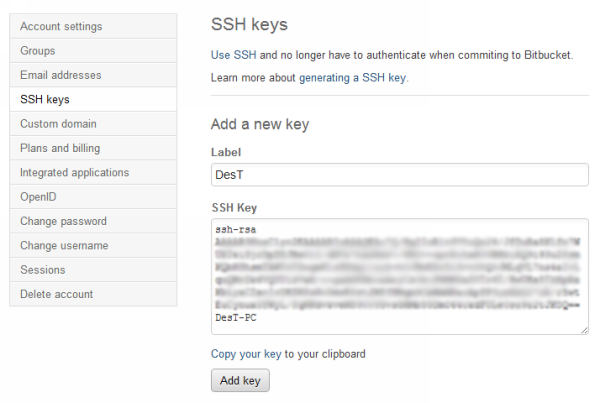The width and height of the screenshot is (600, 403).
Task: Select OpenID in the sidebar
Action: tap(38, 197)
